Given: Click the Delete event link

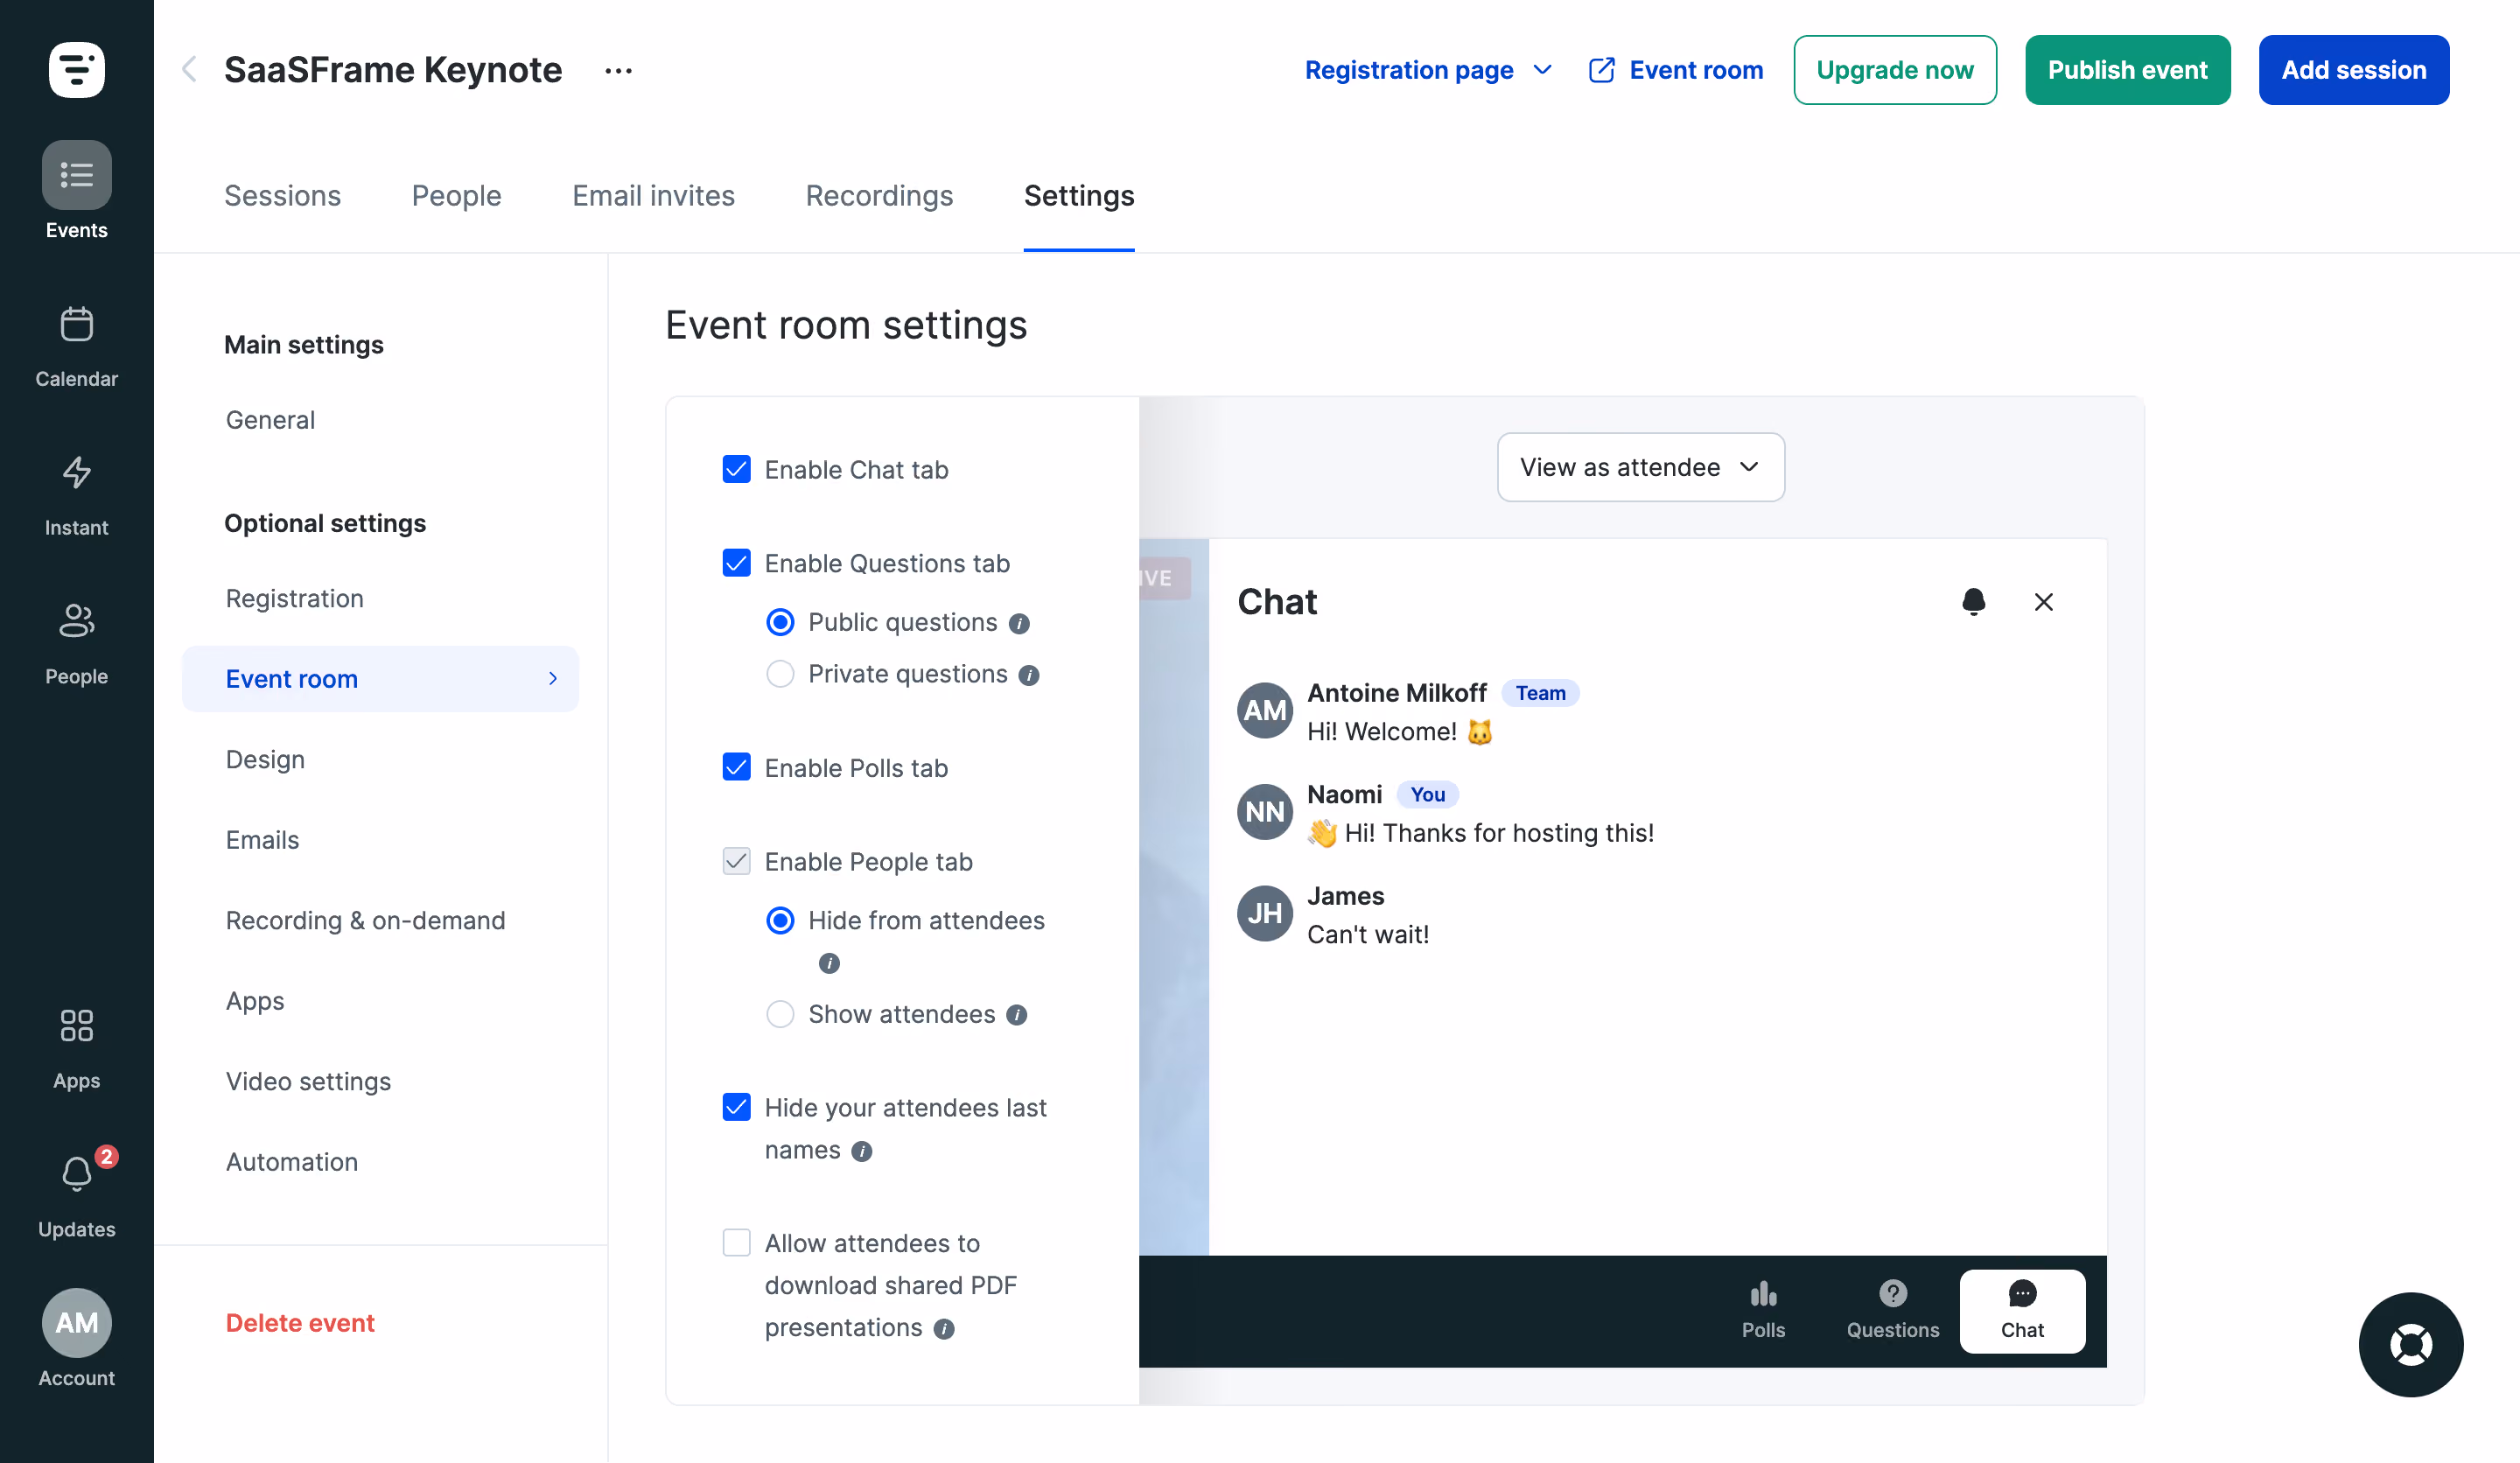Looking at the screenshot, I should pyautogui.click(x=300, y=1323).
